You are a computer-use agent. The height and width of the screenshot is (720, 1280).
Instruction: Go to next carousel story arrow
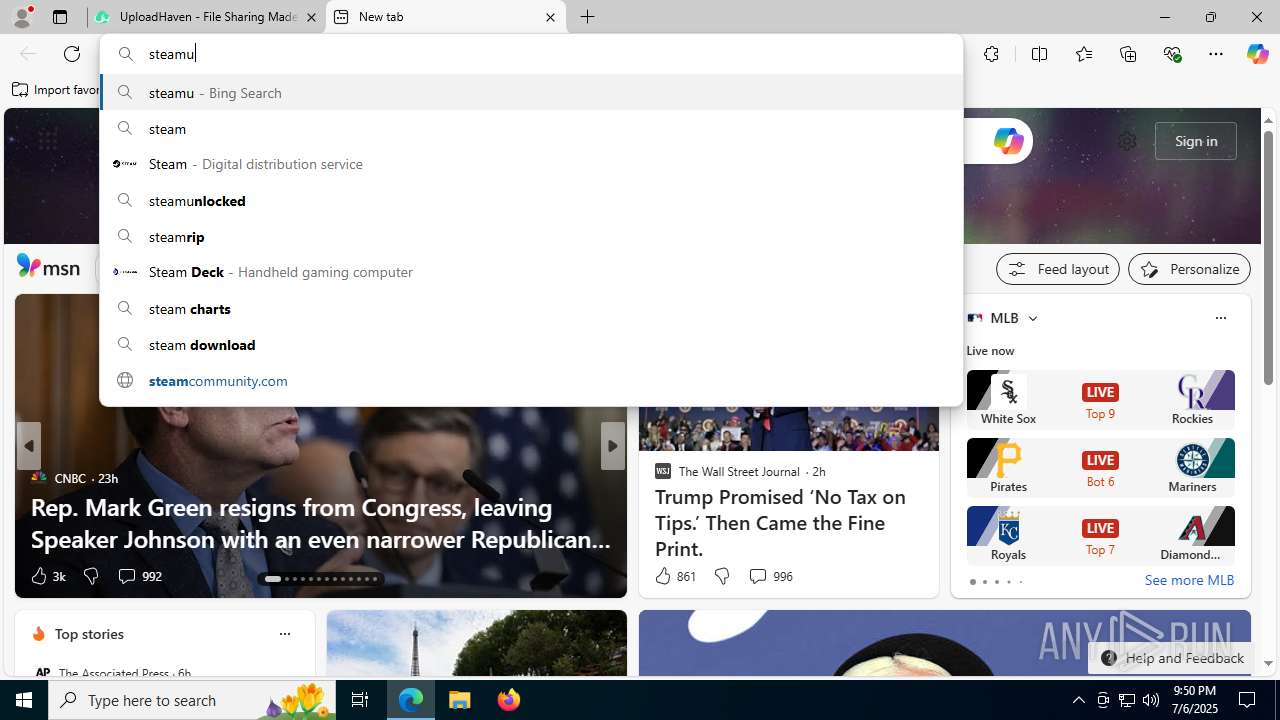coord(612,446)
